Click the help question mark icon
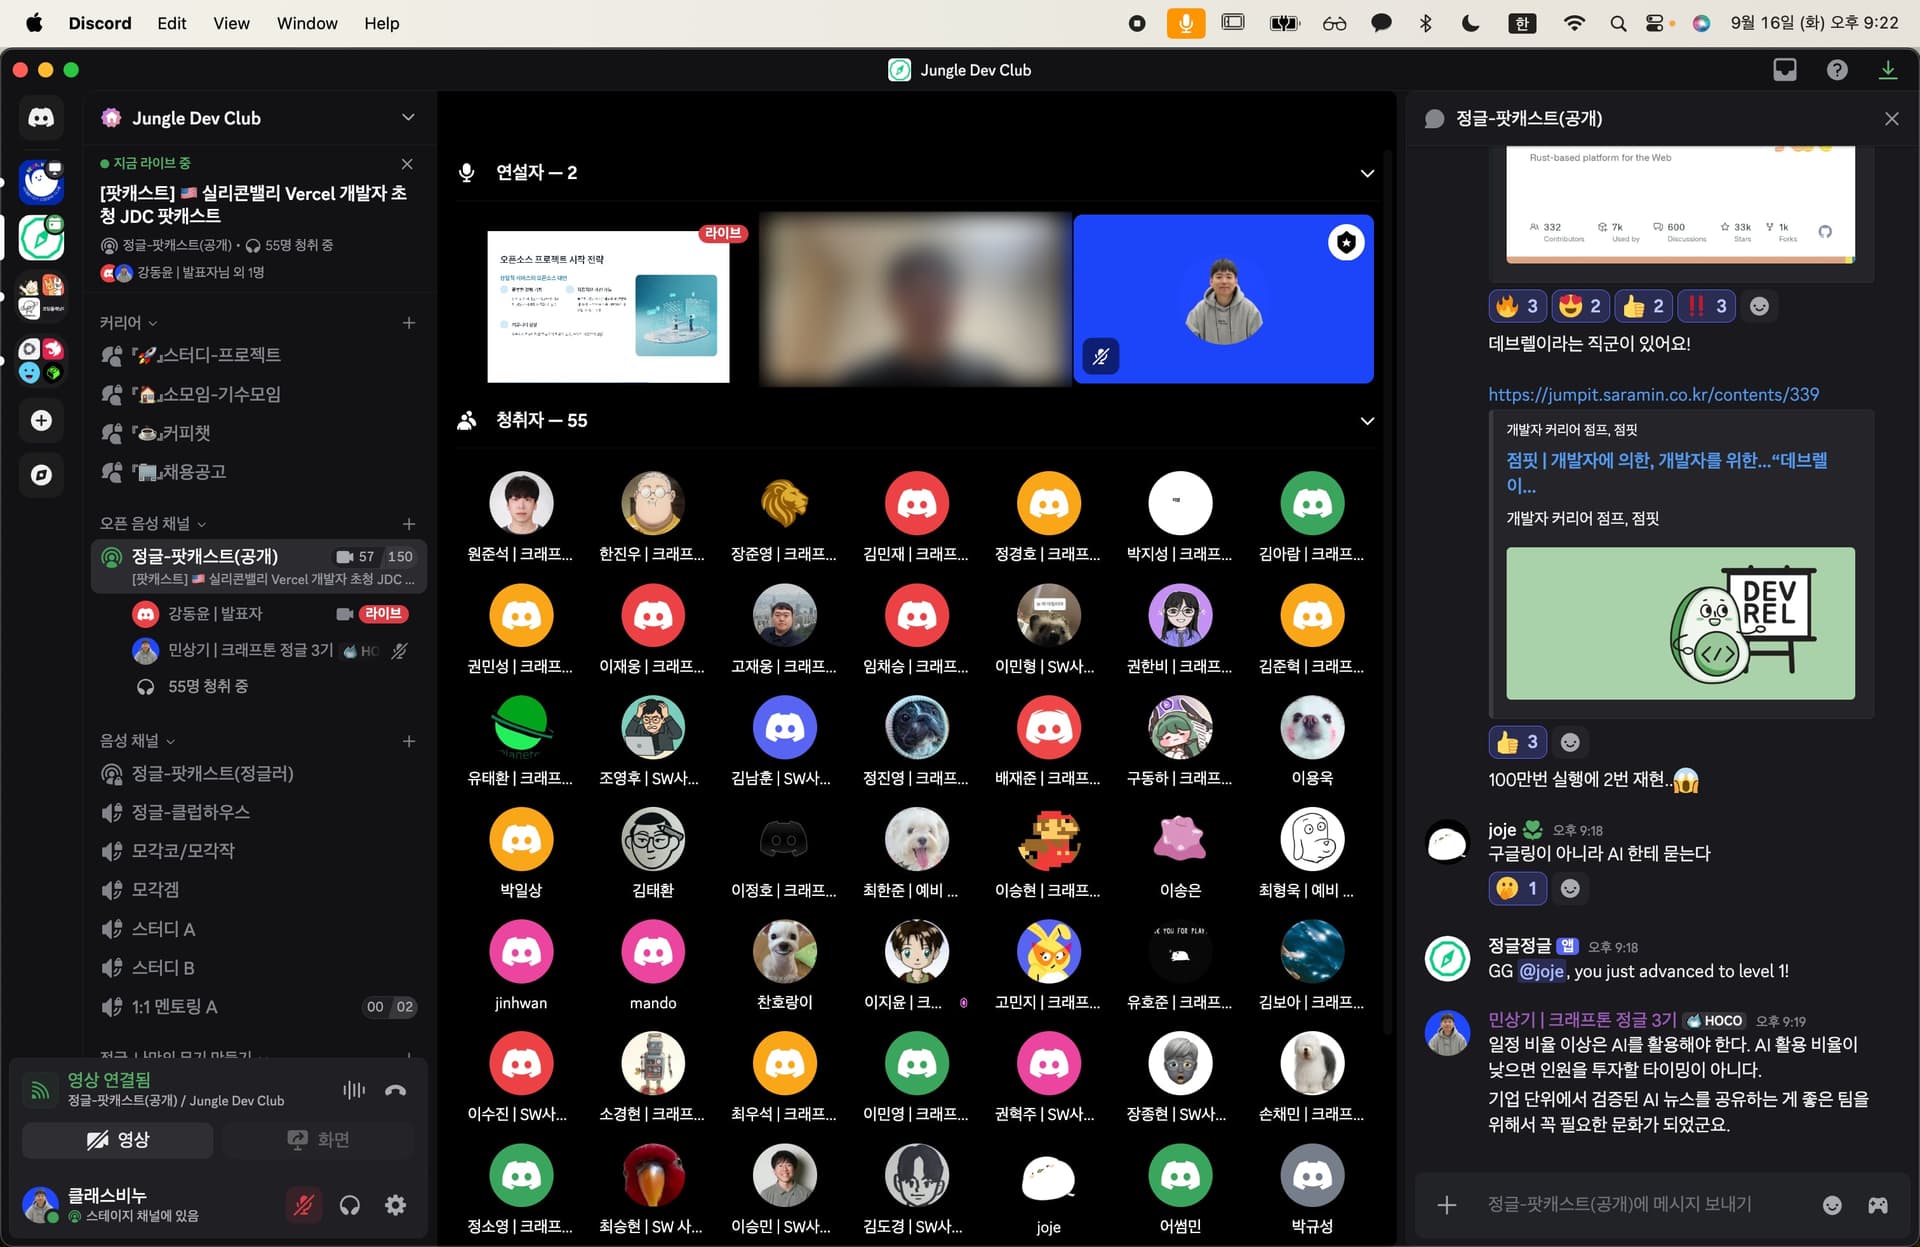This screenshot has width=1920, height=1247. tap(1837, 70)
